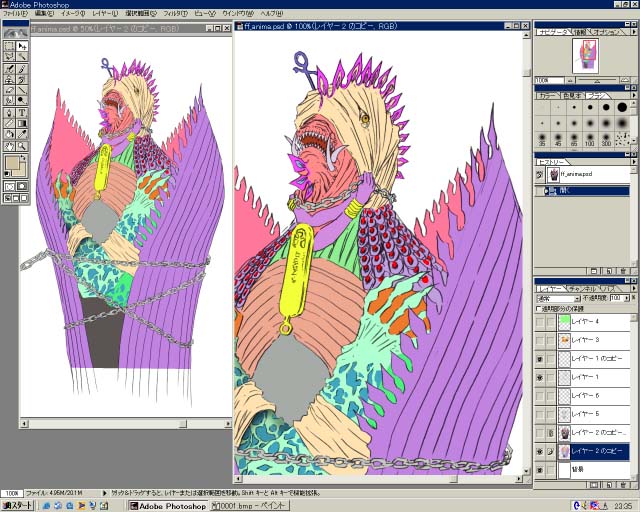
Task: Show layer レイヤー 4 via visibility box
Action: click(x=540, y=322)
